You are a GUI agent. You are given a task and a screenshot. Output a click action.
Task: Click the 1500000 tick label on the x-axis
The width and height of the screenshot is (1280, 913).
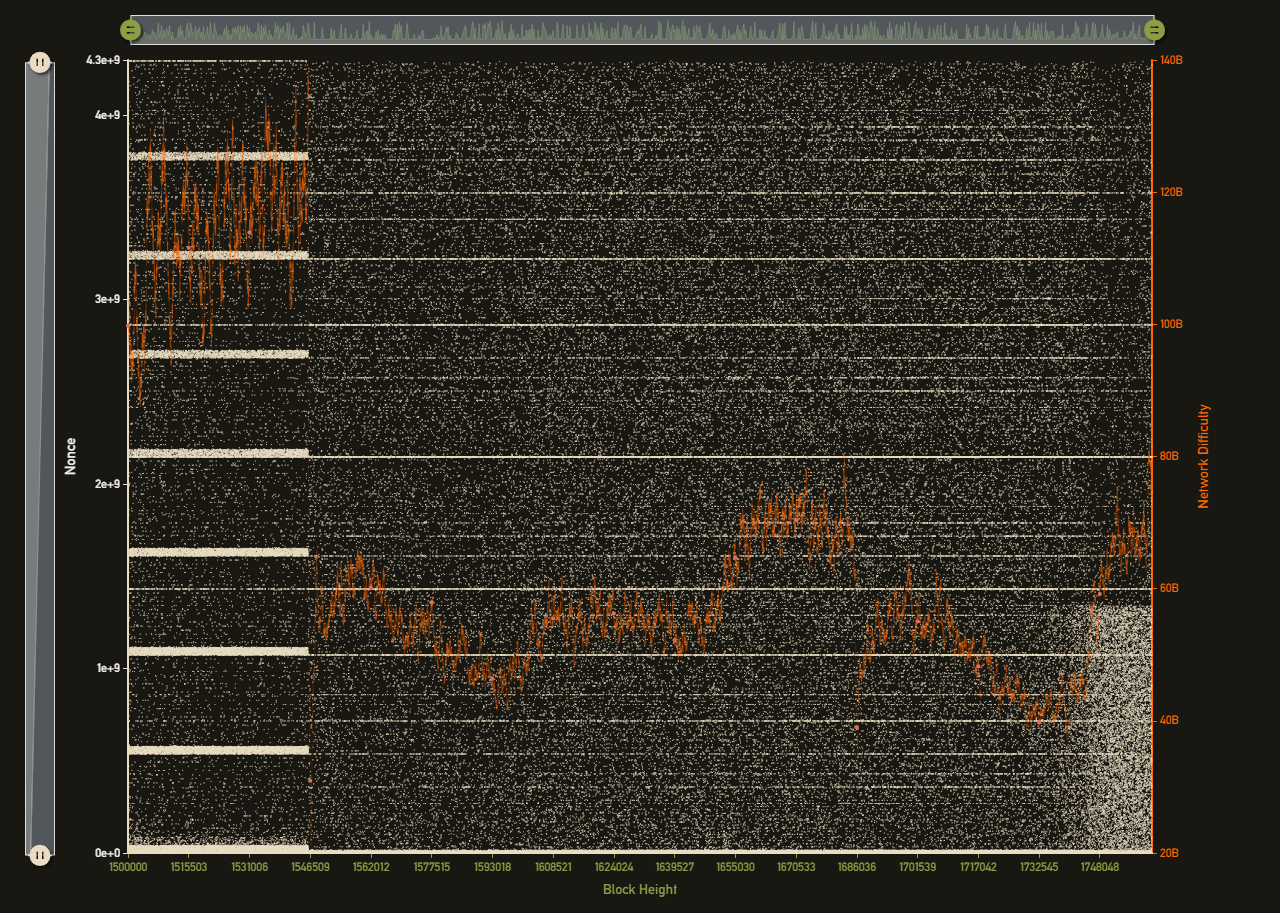pyautogui.click(x=128, y=867)
